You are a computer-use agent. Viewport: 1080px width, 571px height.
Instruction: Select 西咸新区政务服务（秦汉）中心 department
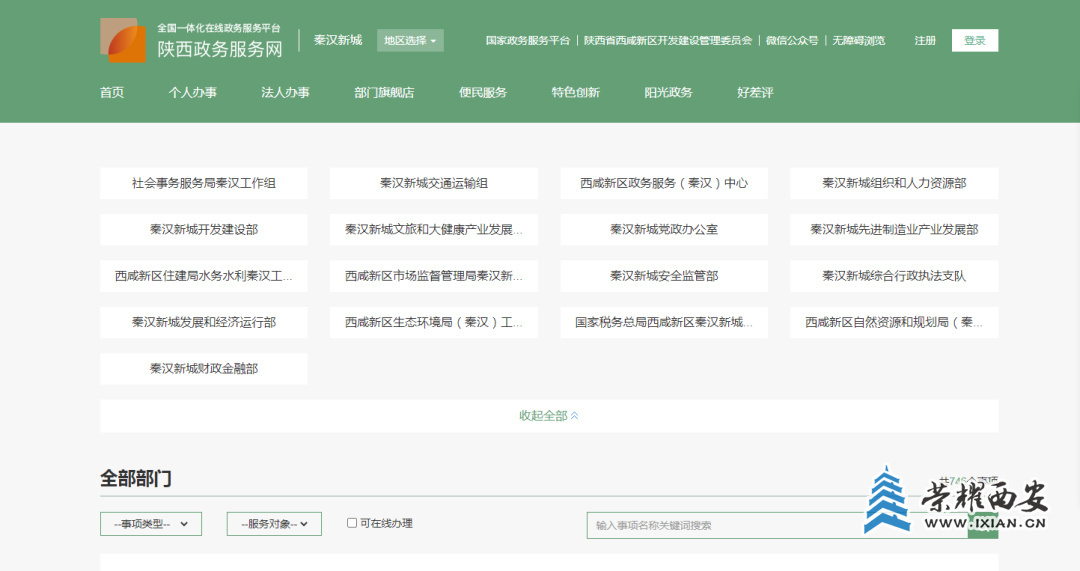[664, 183]
